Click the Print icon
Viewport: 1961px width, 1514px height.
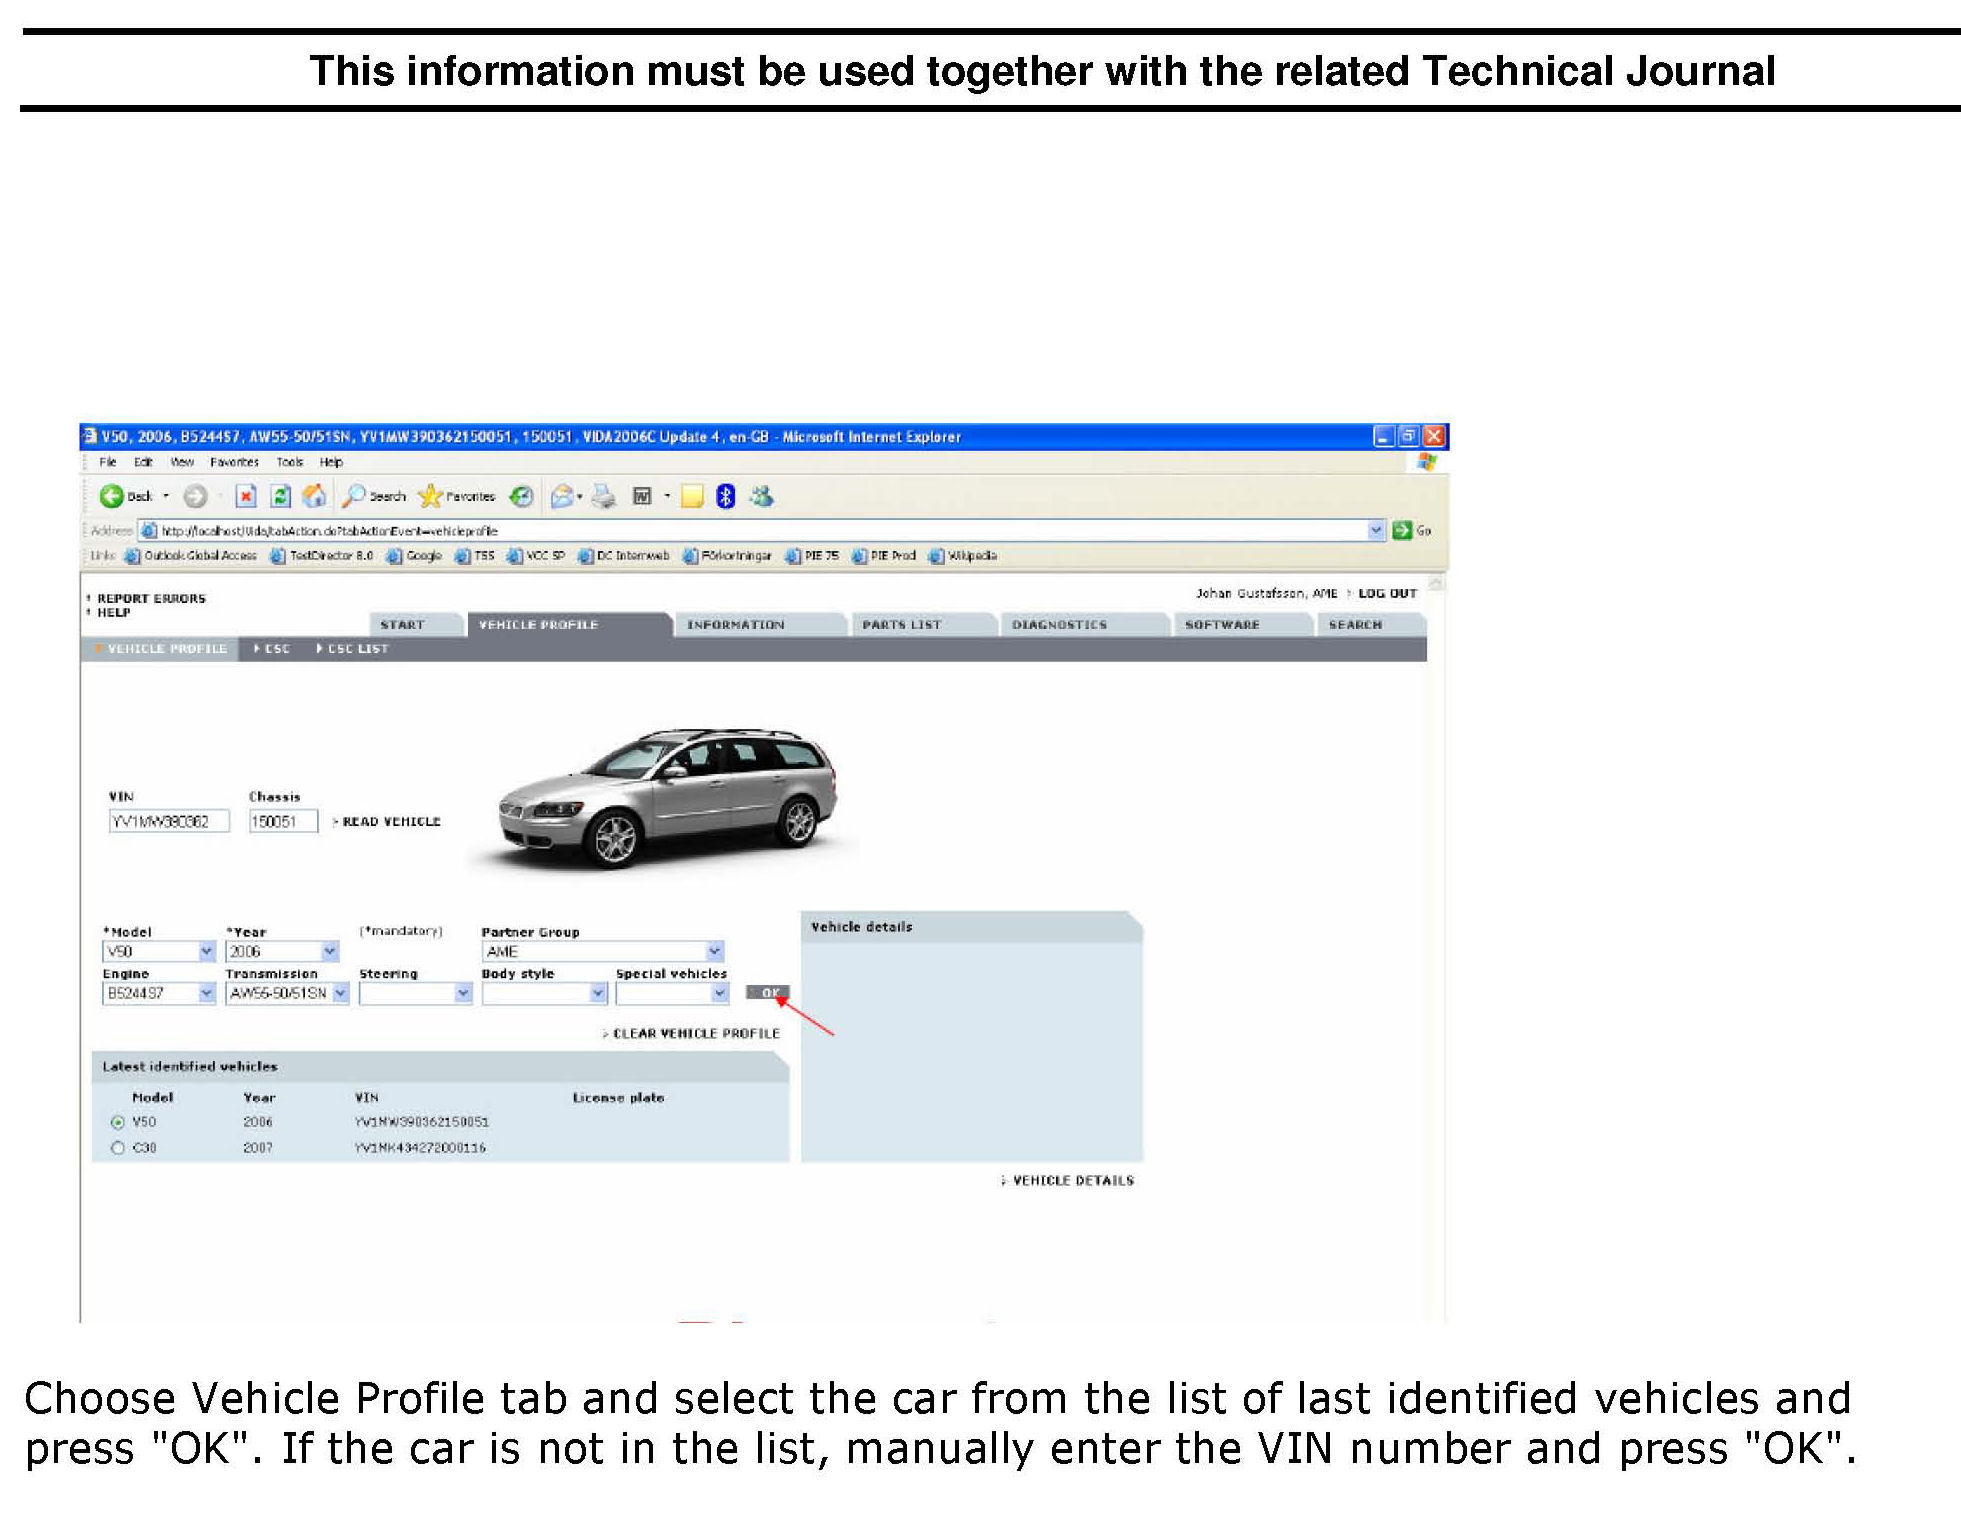tap(603, 496)
